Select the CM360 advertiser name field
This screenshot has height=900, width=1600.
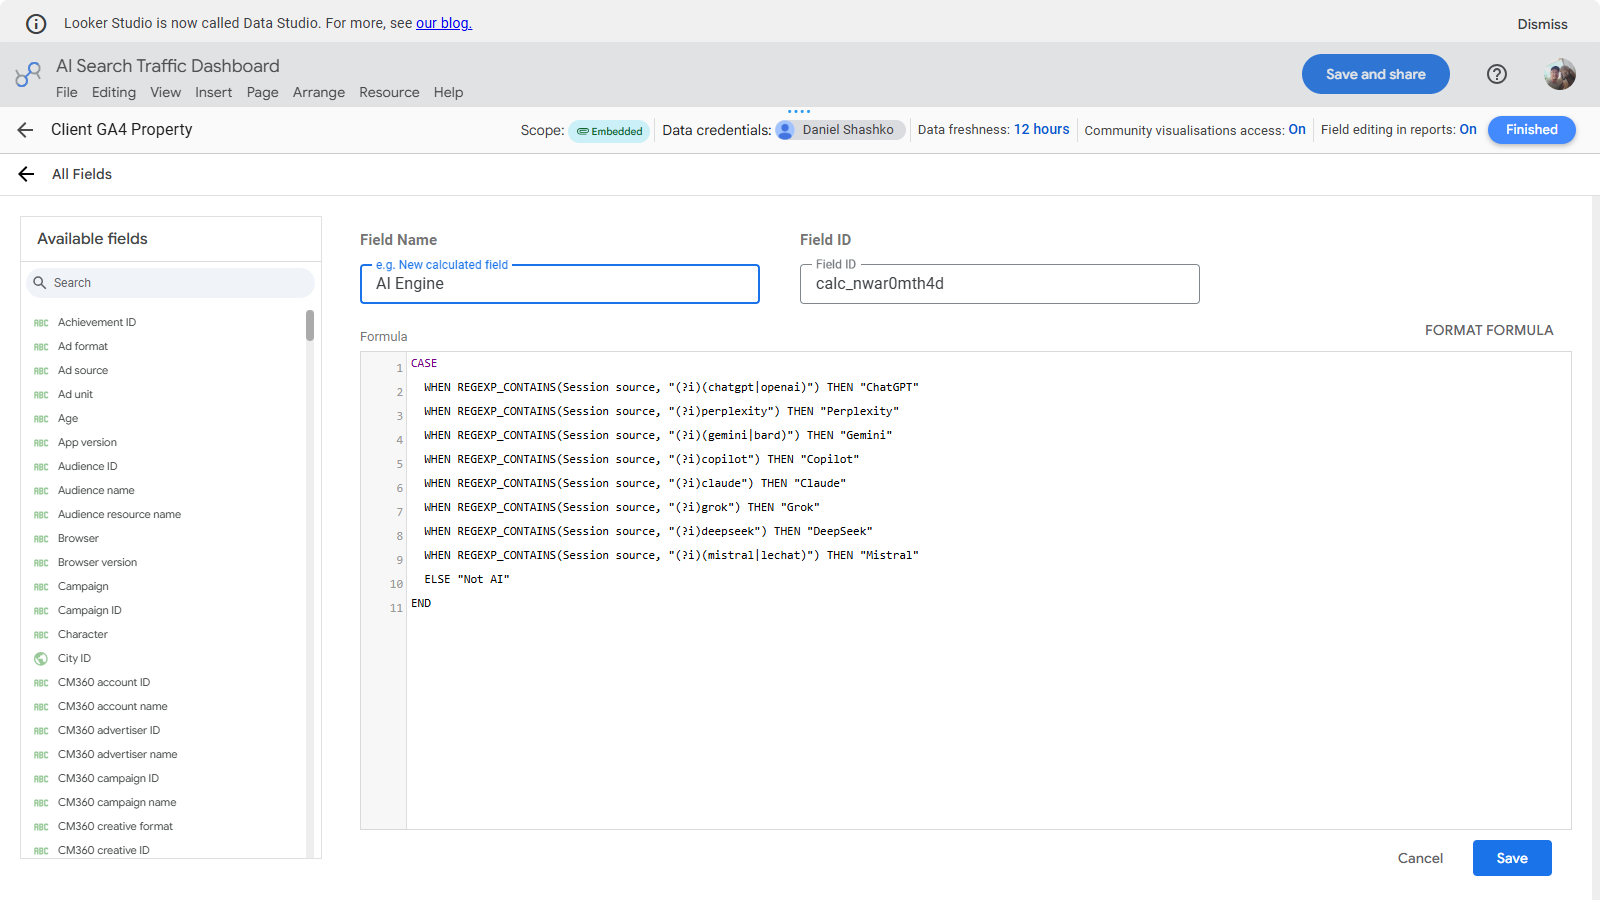[x=118, y=755]
